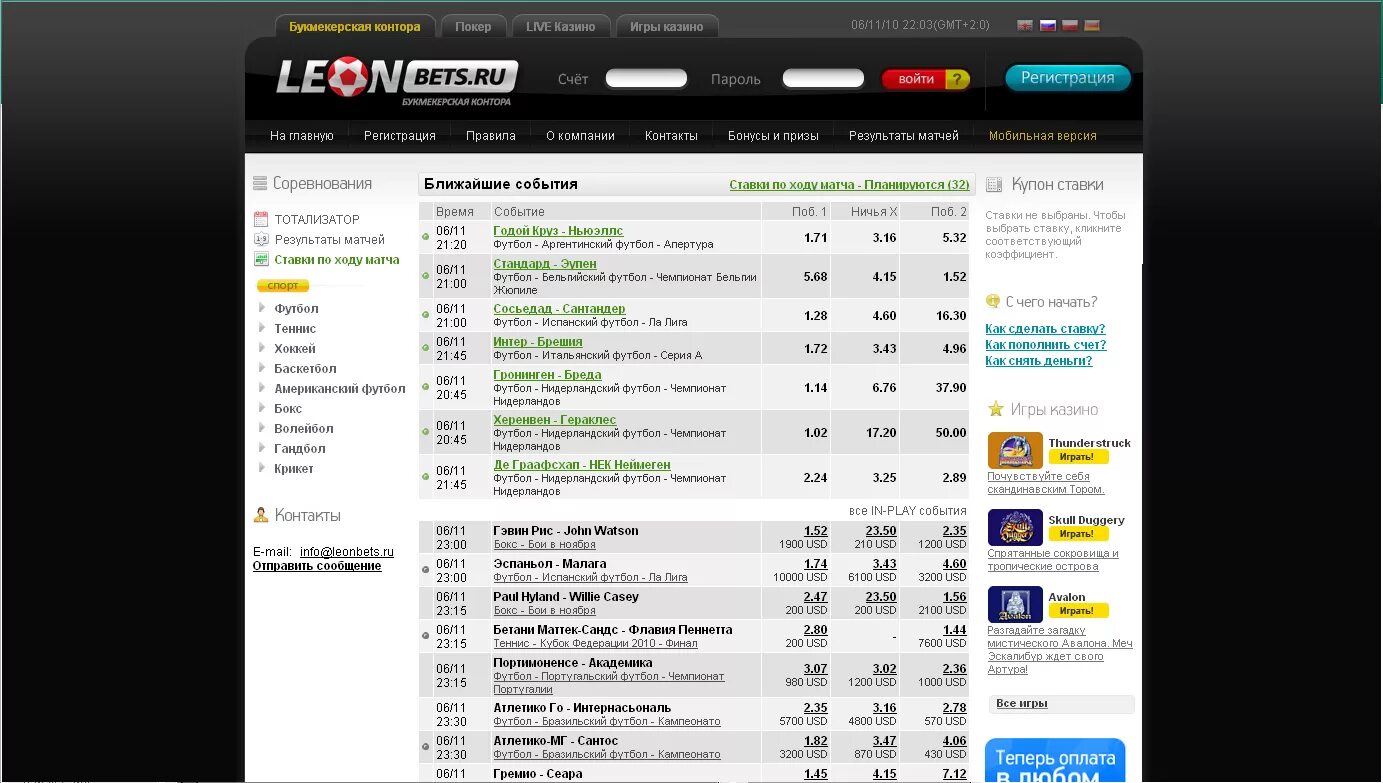This screenshot has height=783, width=1383.
Task: Open the Как сделать ставку? link
Action: point(1045,329)
